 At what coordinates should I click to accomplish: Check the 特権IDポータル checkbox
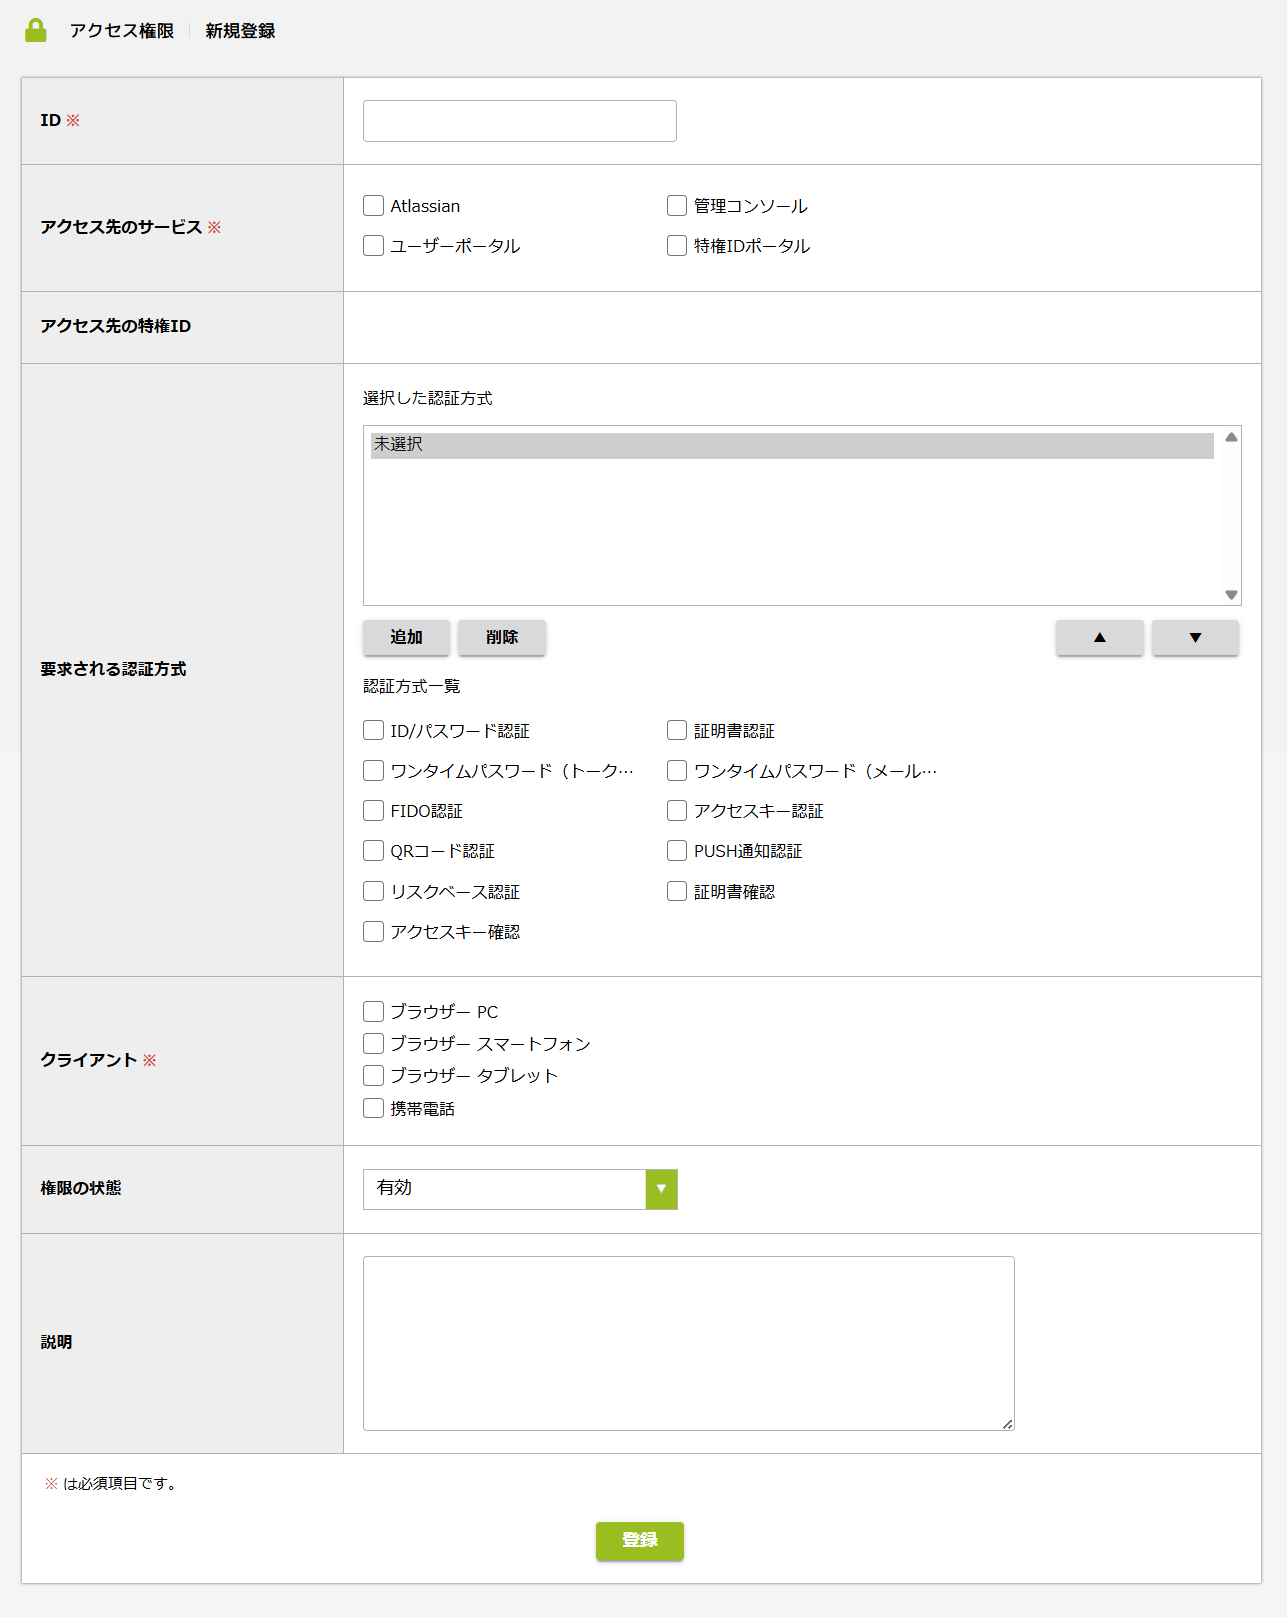[677, 246]
